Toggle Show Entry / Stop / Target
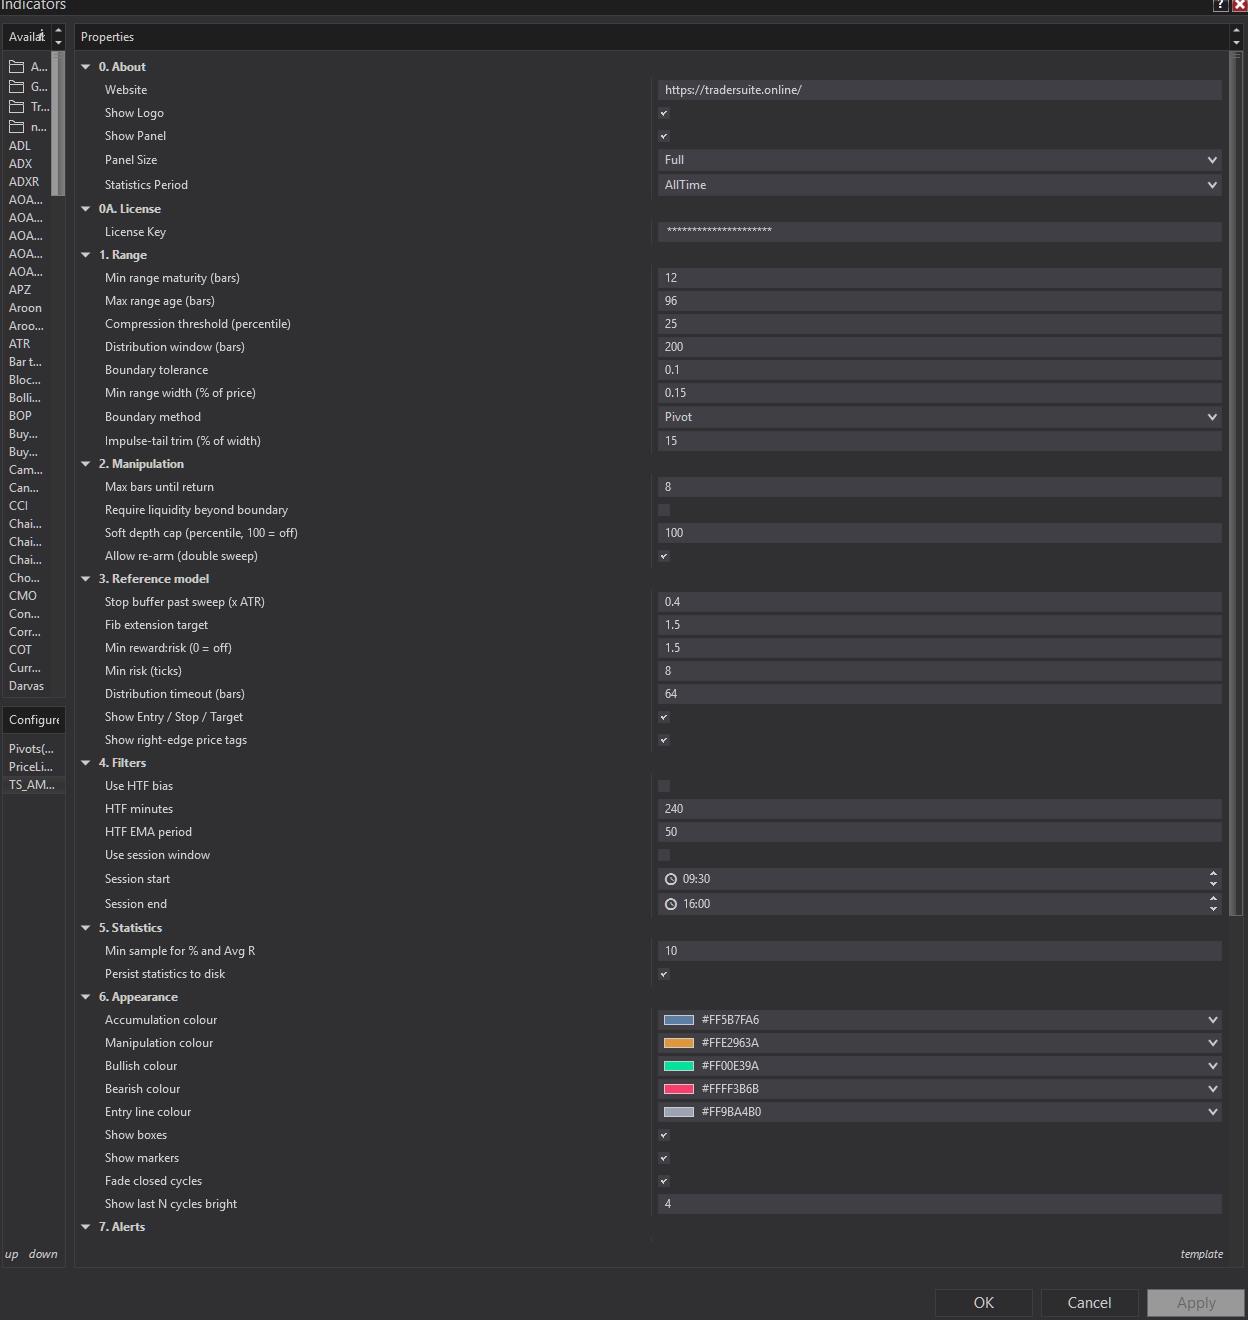The image size is (1248, 1320). [664, 717]
